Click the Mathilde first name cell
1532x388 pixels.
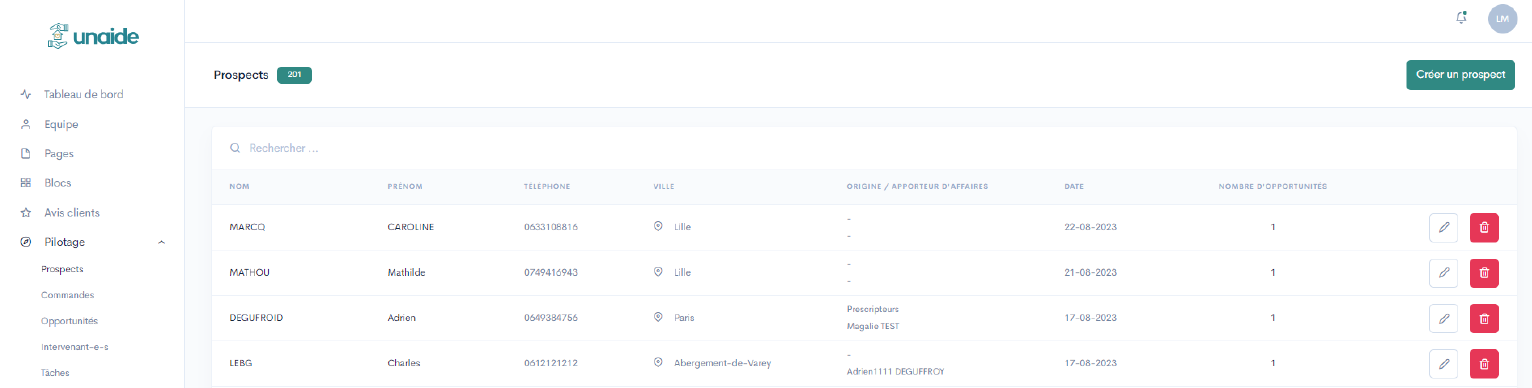(x=407, y=272)
